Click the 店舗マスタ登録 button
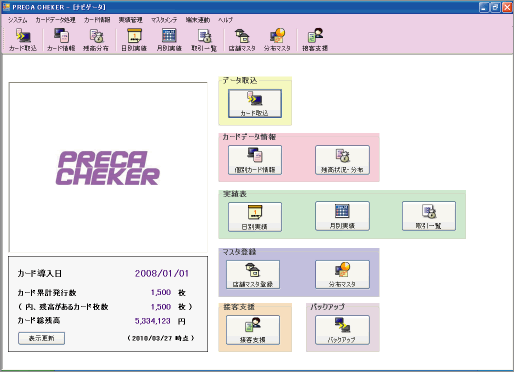Viewport: 514px width, 372px height. pyautogui.click(x=253, y=275)
